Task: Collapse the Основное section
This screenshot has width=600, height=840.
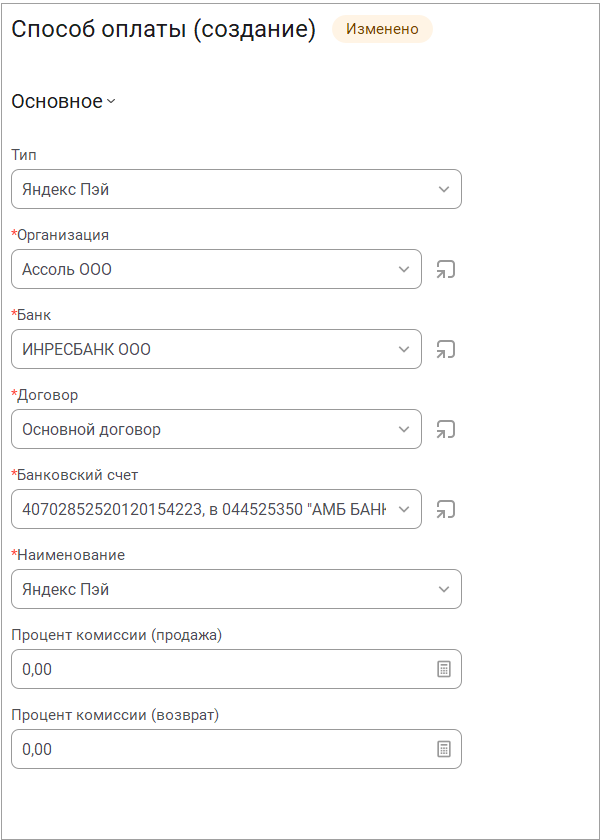Action: (63, 101)
